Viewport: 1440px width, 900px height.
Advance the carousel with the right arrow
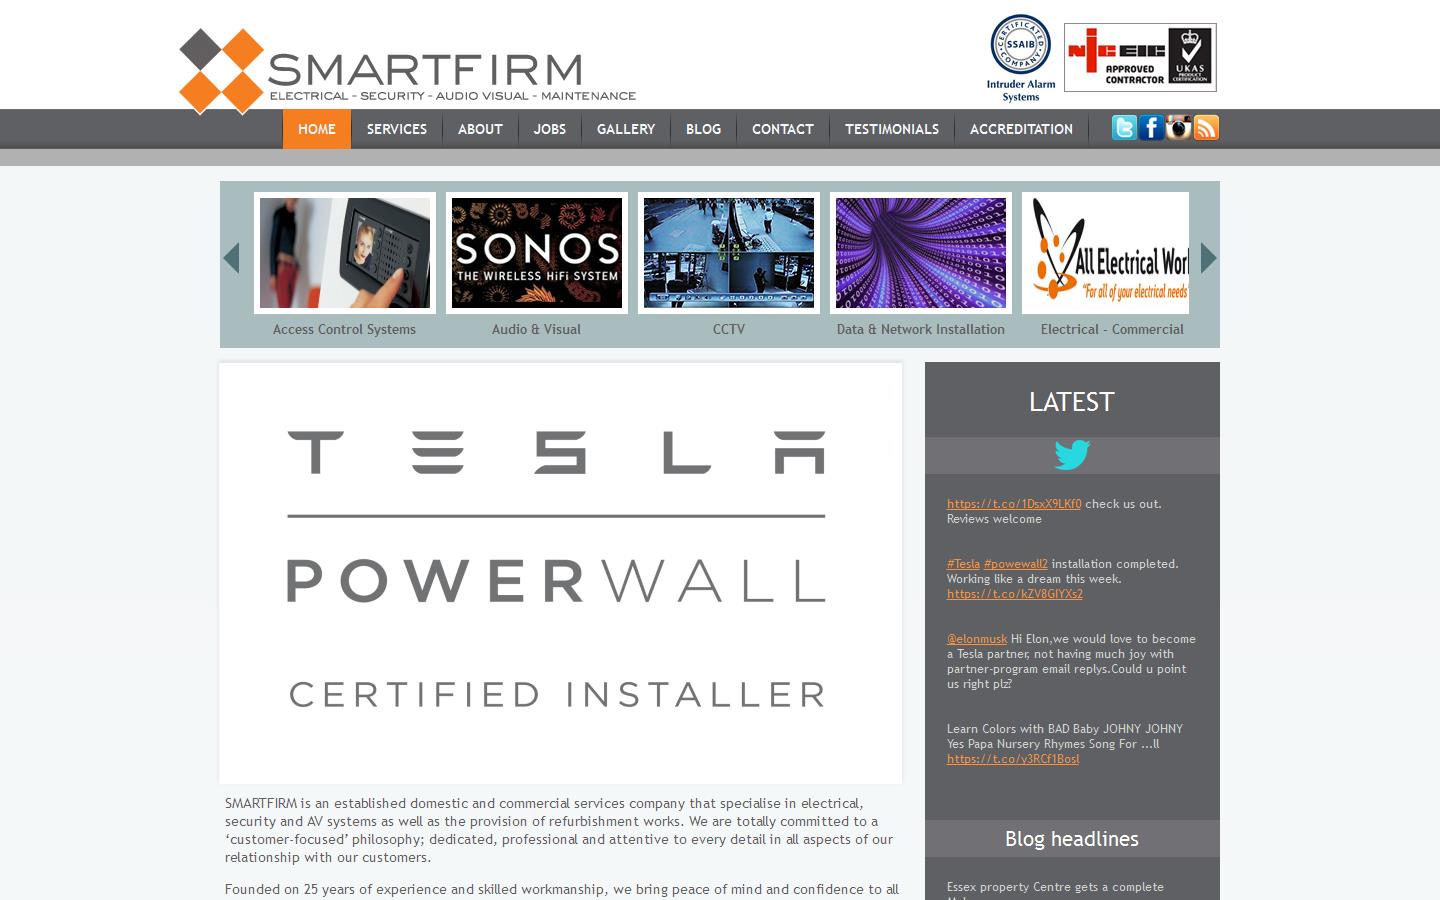[1208, 258]
